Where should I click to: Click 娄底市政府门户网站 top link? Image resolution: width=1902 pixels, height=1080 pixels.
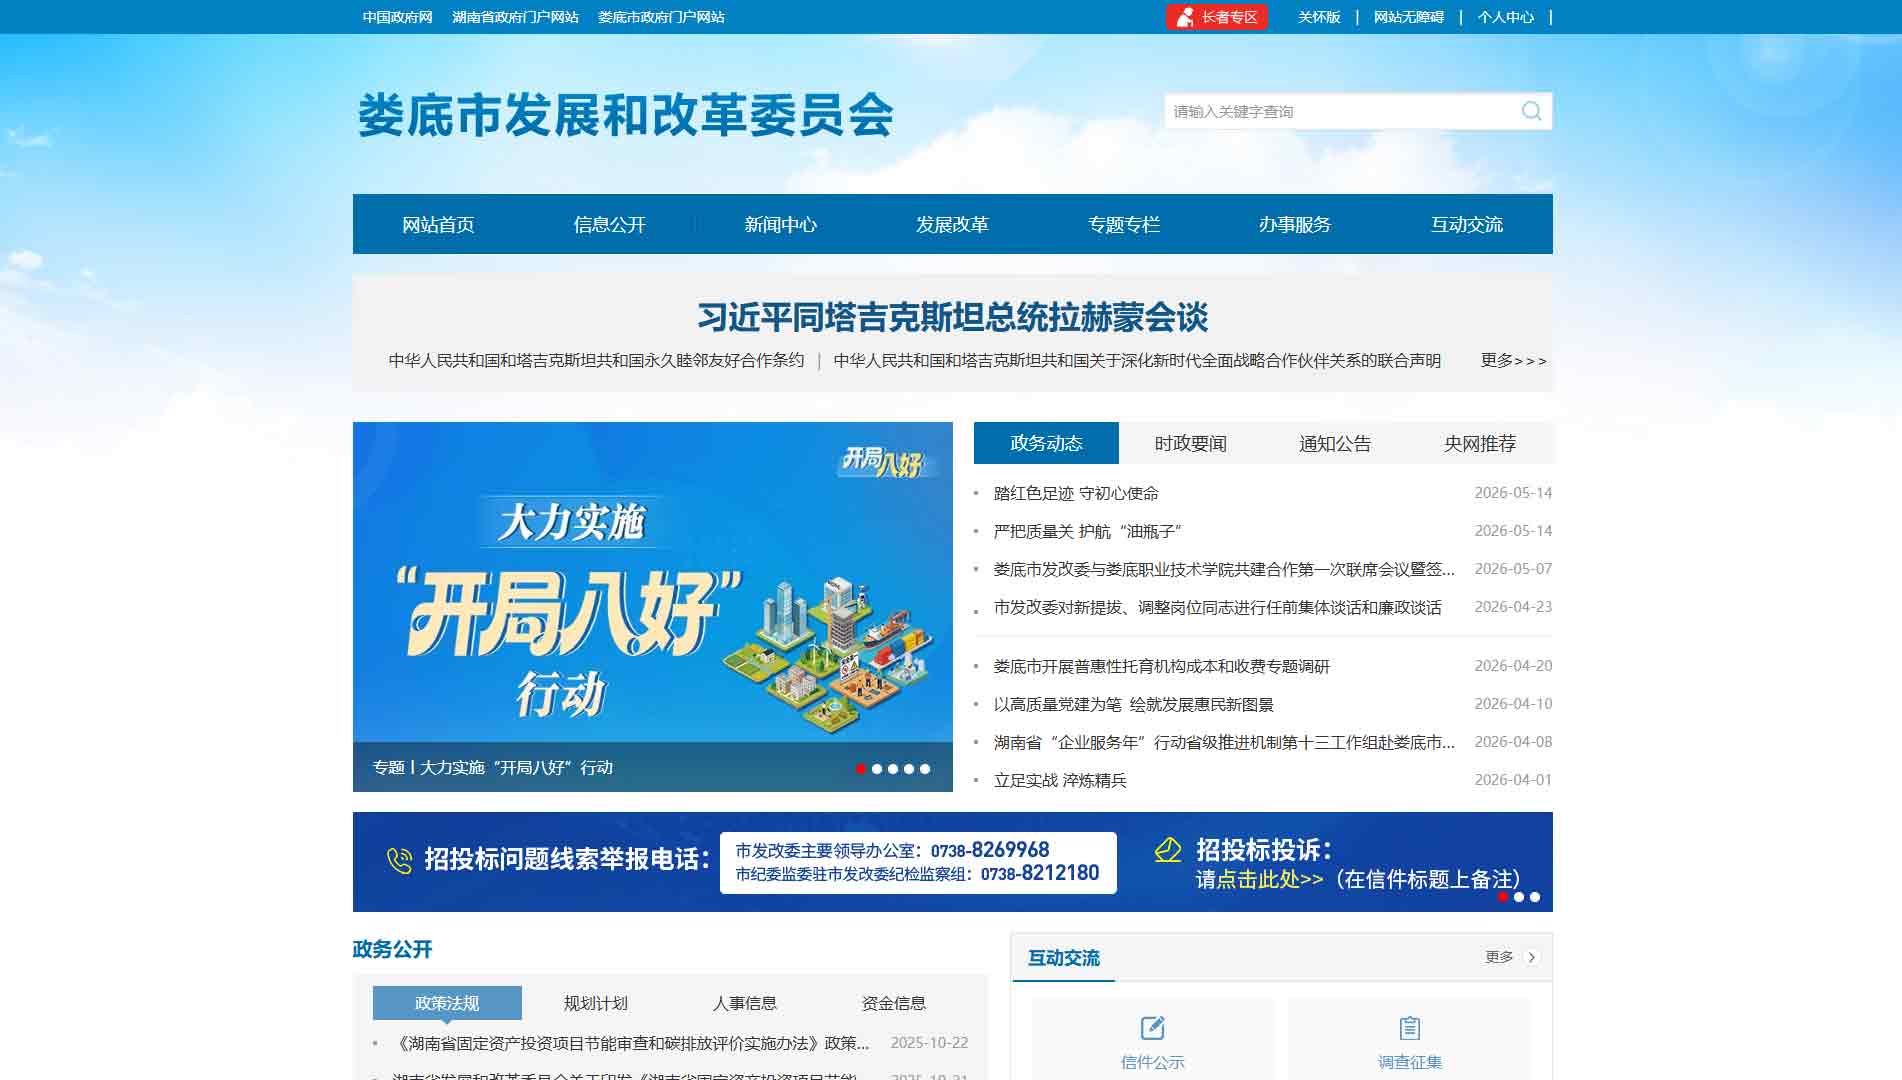[661, 17]
